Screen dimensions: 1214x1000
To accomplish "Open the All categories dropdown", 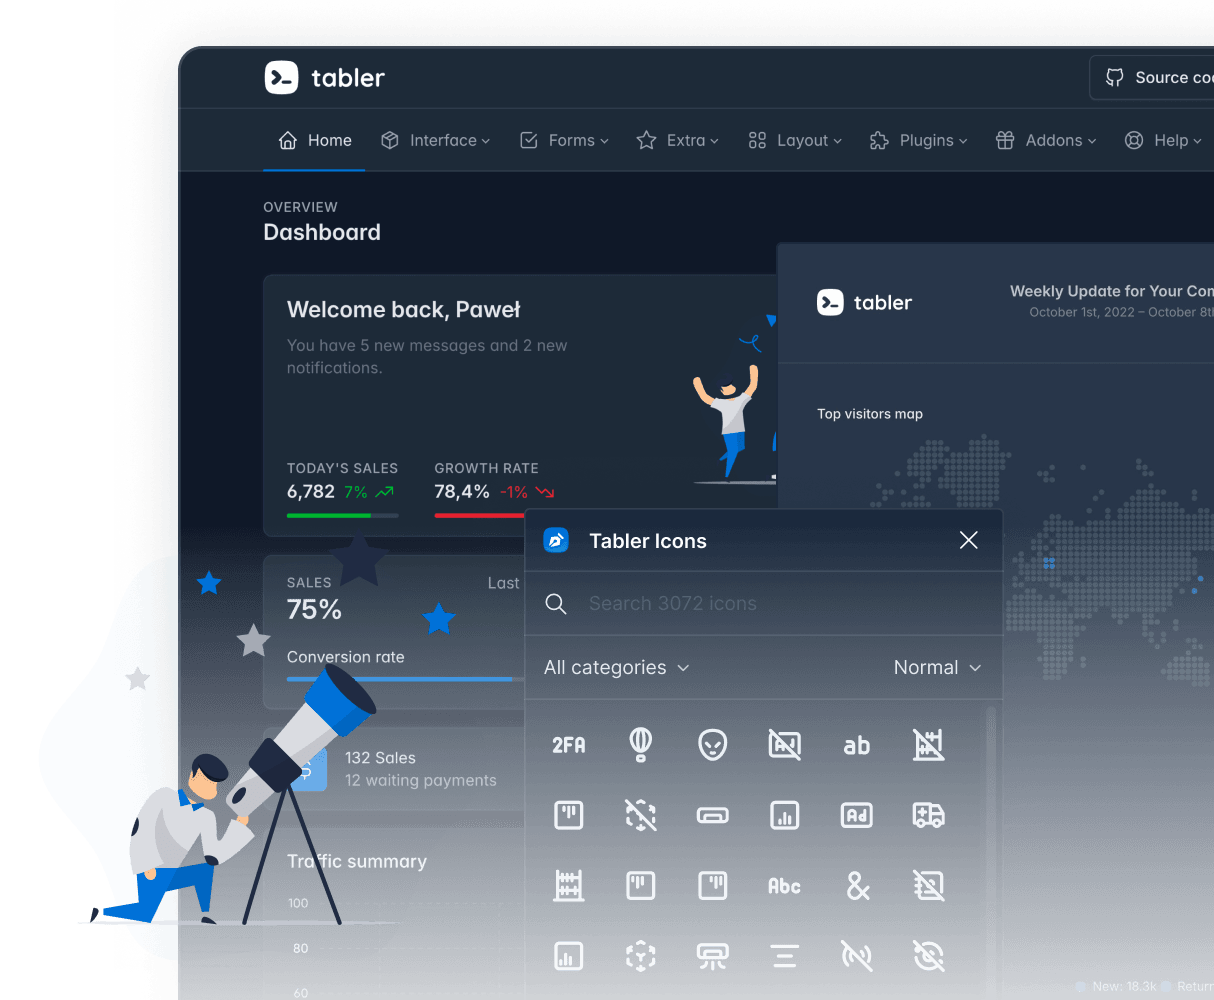I will coord(616,667).
